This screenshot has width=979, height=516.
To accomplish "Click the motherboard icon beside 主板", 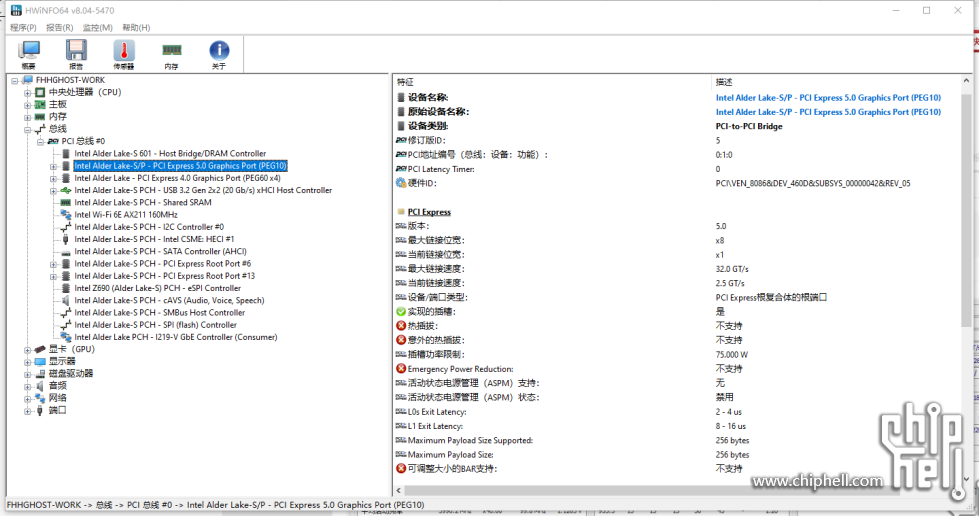I will coord(40,104).
